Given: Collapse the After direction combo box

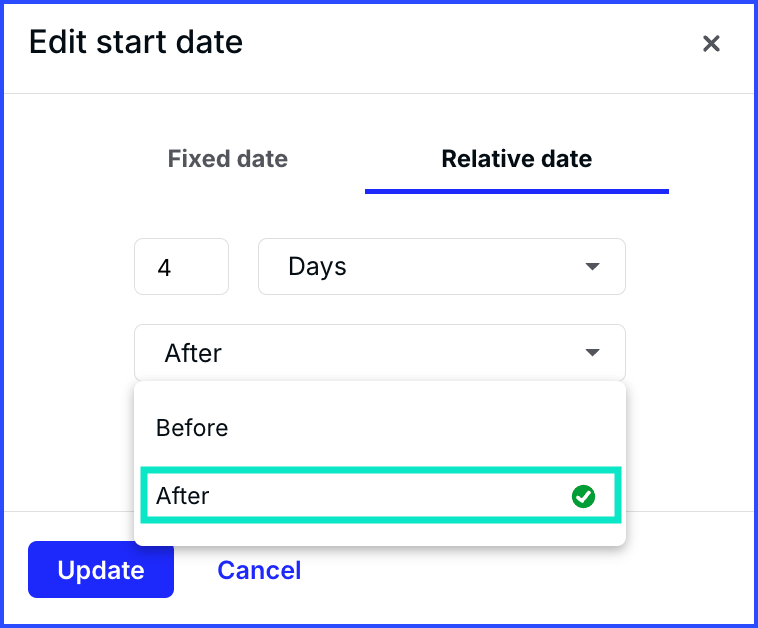Looking at the screenshot, I should point(380,352).
